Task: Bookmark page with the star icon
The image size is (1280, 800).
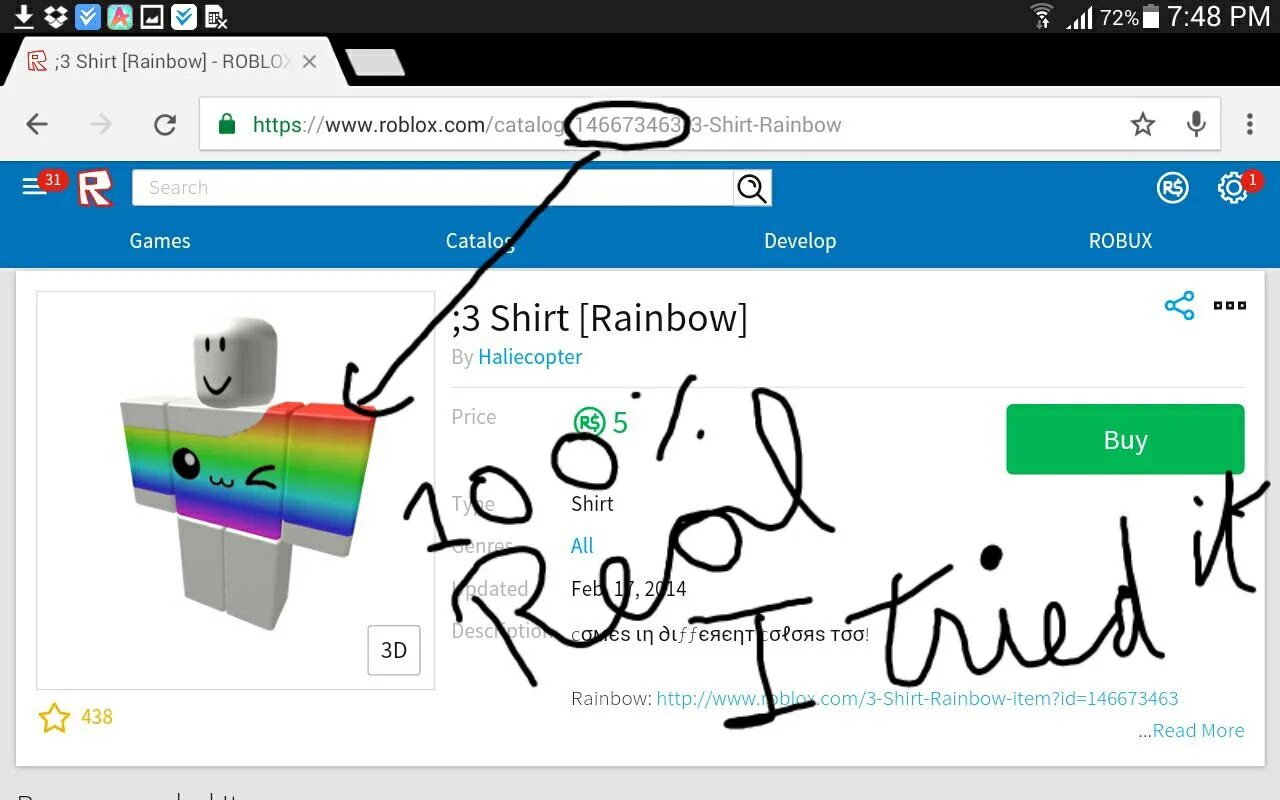Action: tap(1143, 124)
